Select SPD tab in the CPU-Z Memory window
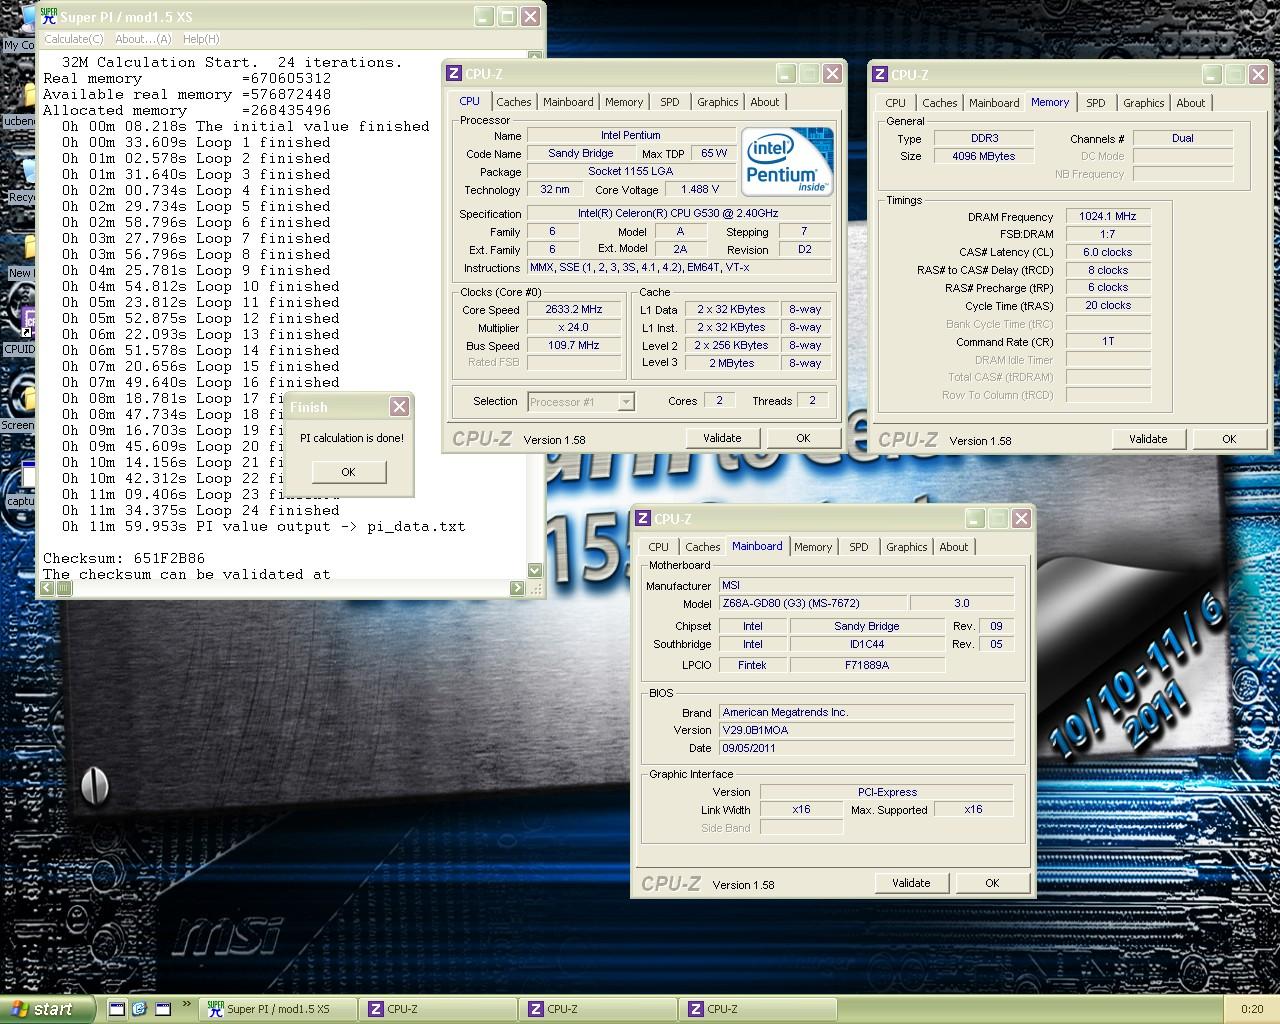This screenshot has height=1024, width=1280. point(1096,103)
